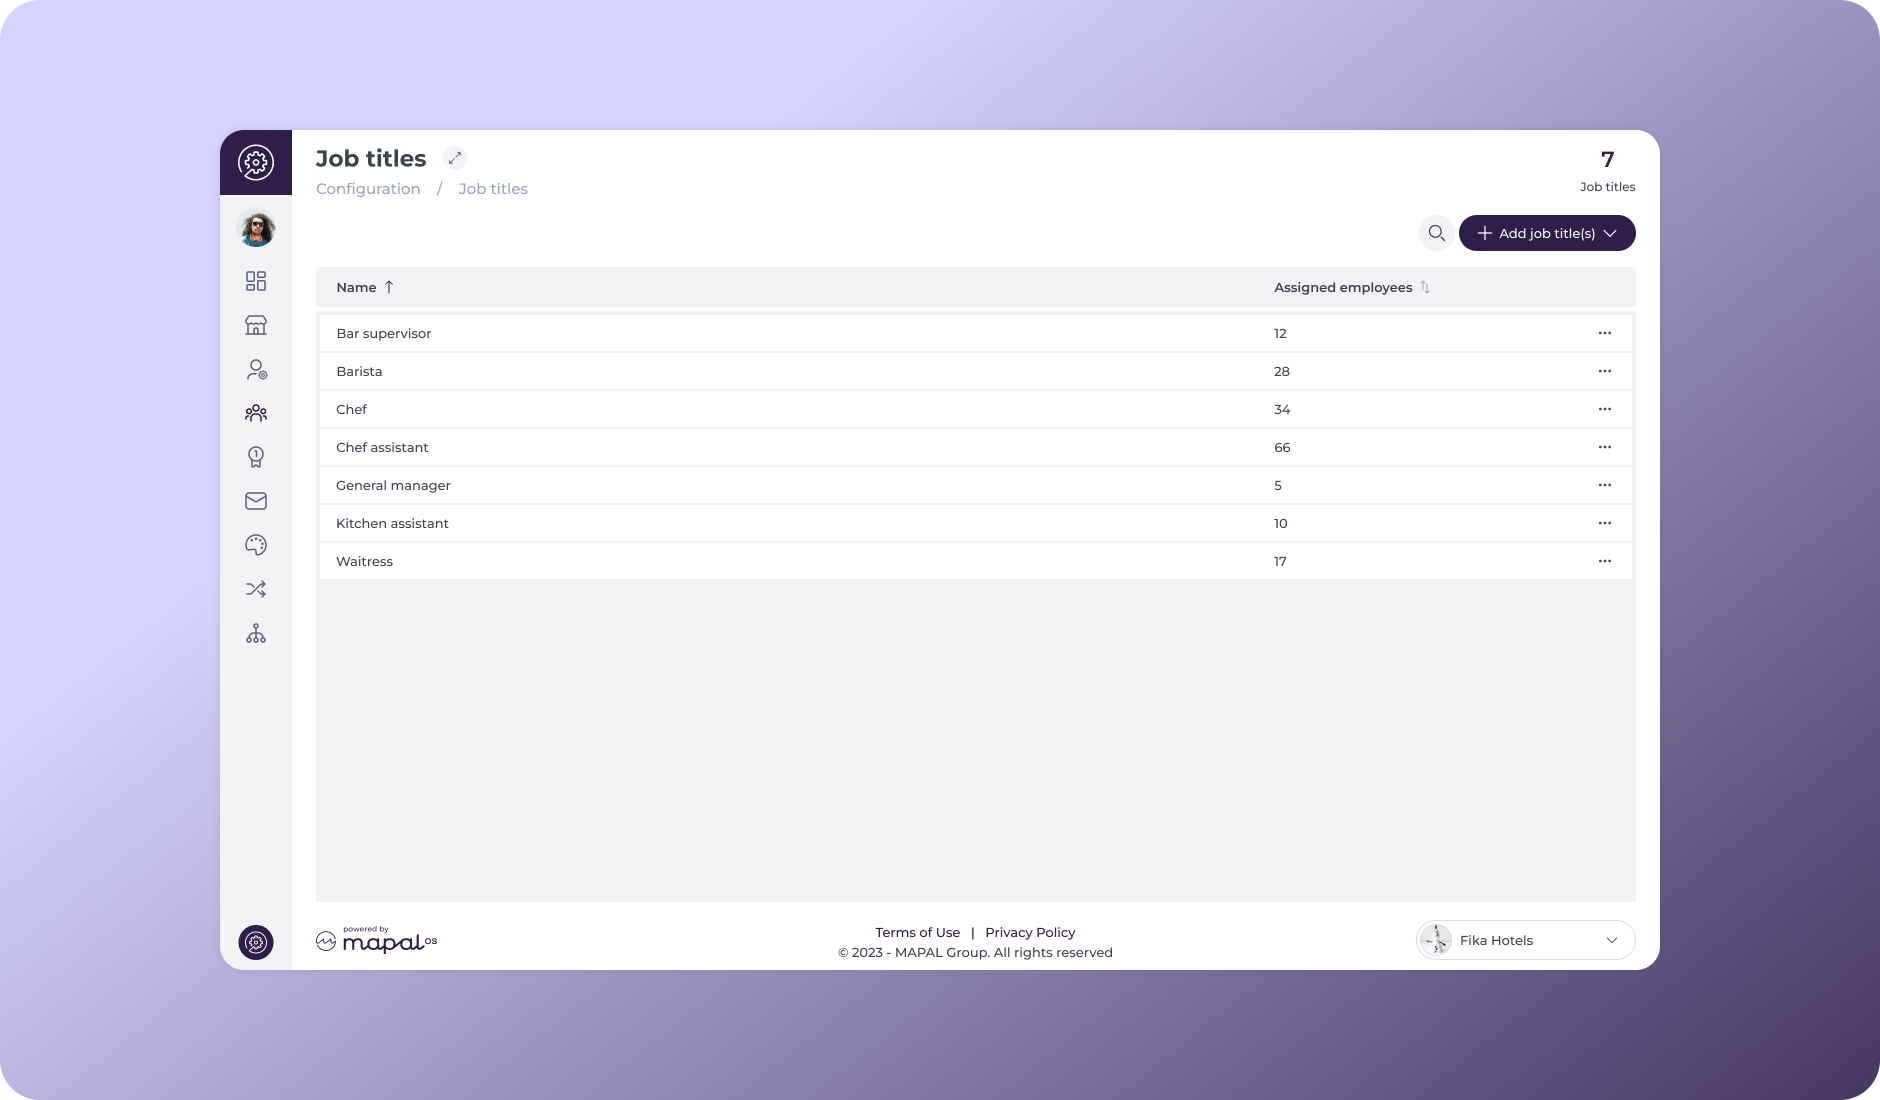Screen dimensions: 1880x1100
Task: Open the hierarchy tree icon in sidebar
Action: tap(256, 634)
